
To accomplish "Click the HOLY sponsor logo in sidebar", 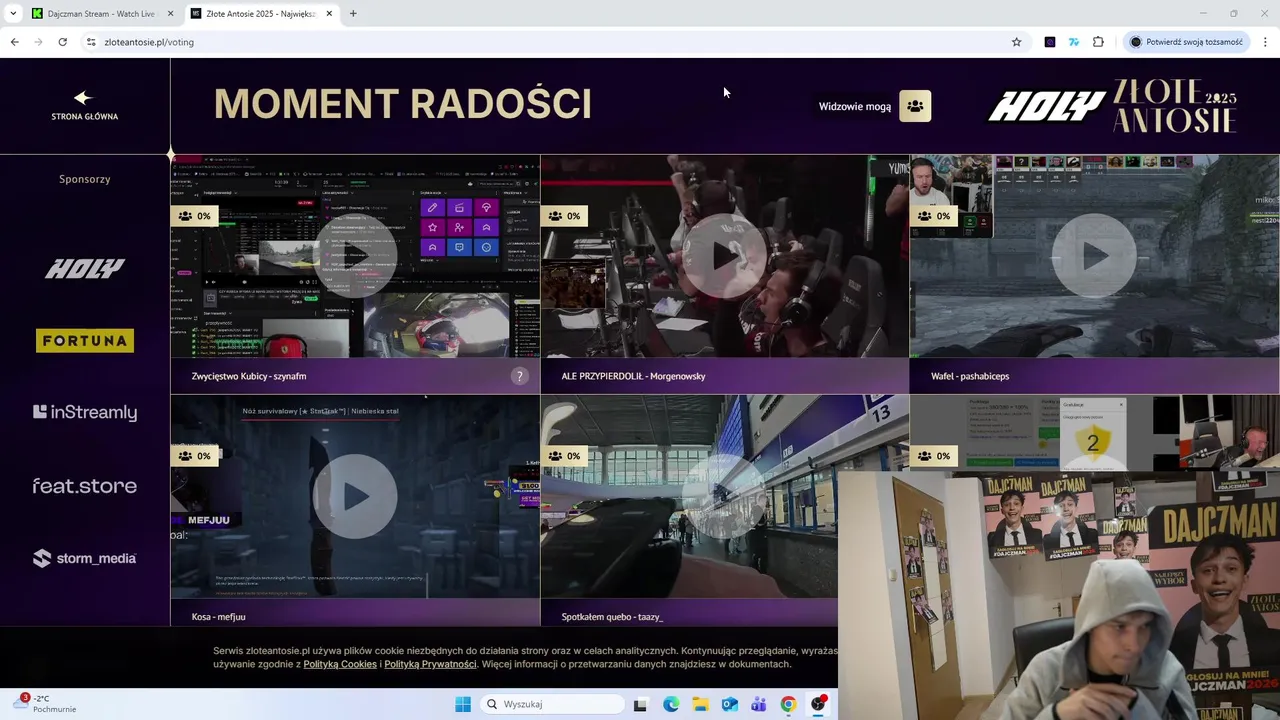I will pos(85,268).
